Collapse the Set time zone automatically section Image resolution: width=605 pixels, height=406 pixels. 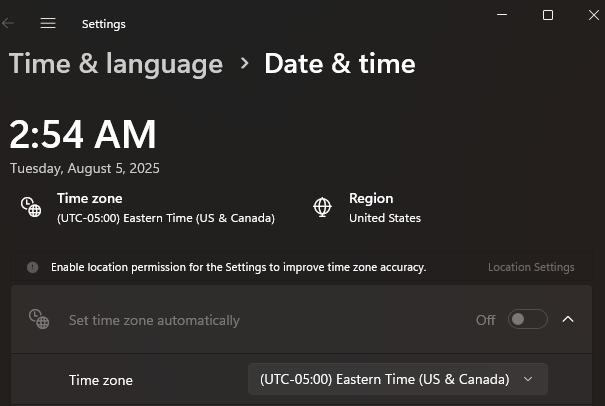(x=568, y=319)
